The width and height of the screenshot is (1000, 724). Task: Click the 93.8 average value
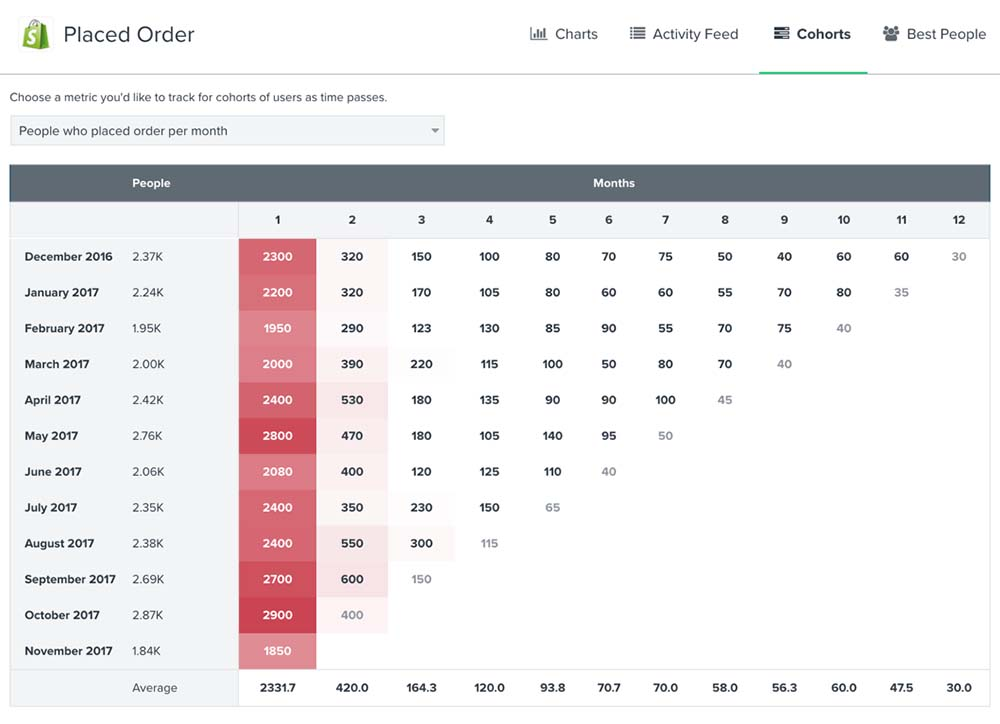[x=552, y=688]
